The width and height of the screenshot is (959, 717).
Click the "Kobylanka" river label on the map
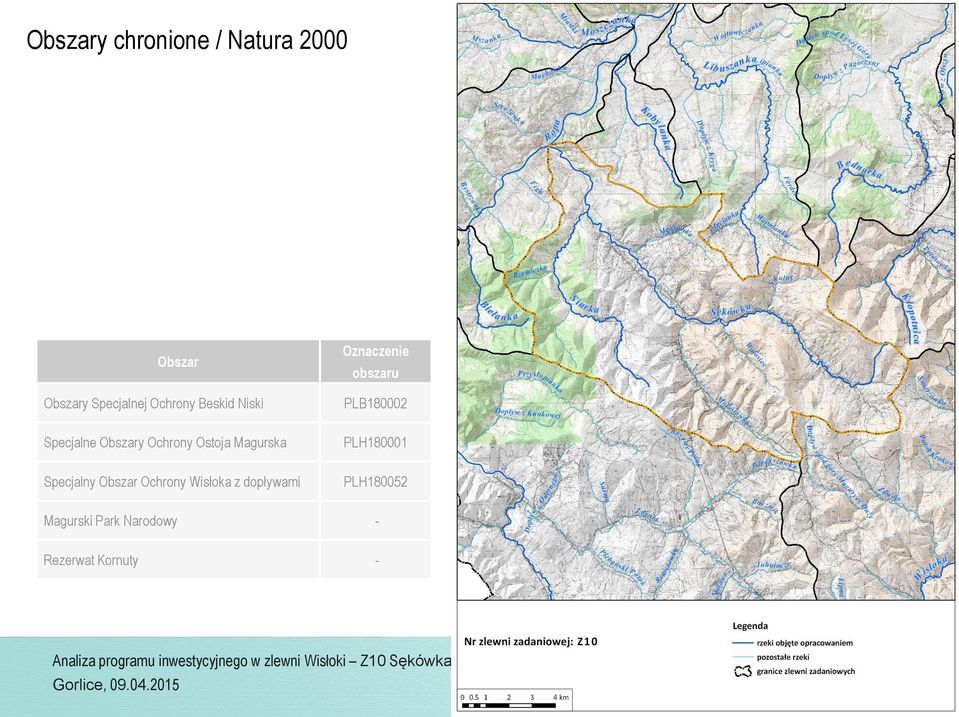click(654, 128)
